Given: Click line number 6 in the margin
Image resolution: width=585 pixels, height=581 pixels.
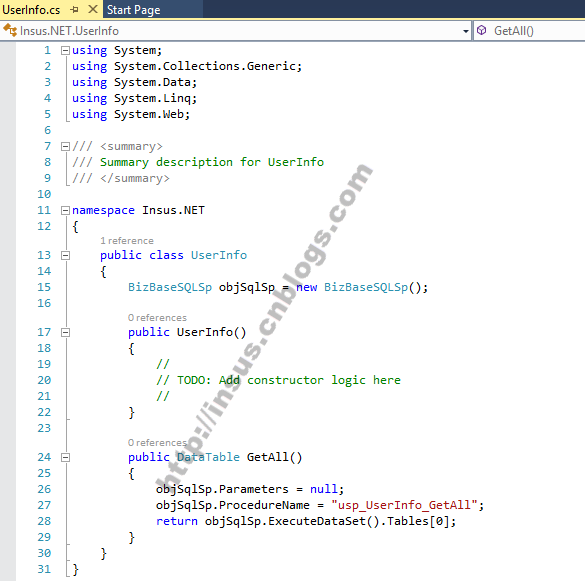Looking at the screenshot, I should click(x=47, y=130).
